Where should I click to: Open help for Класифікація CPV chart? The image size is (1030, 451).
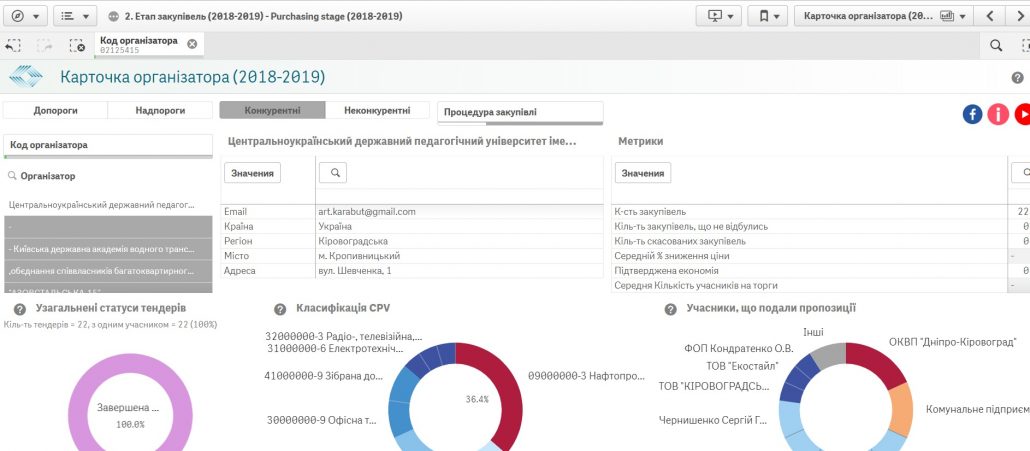280,309
